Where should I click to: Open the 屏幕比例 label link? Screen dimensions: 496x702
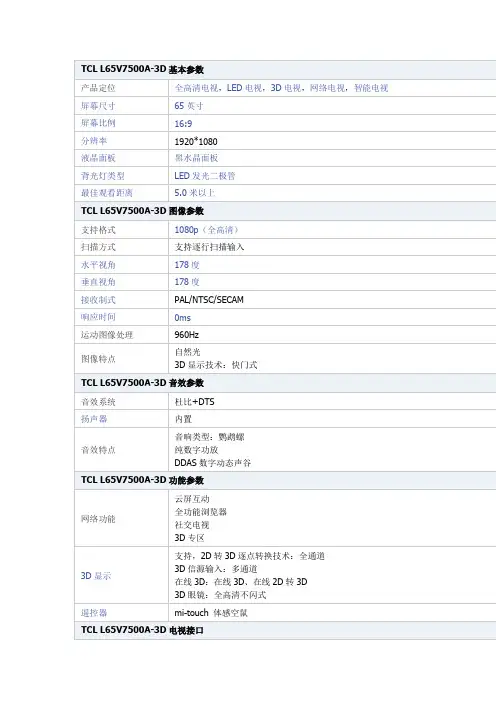click(98, 123)
